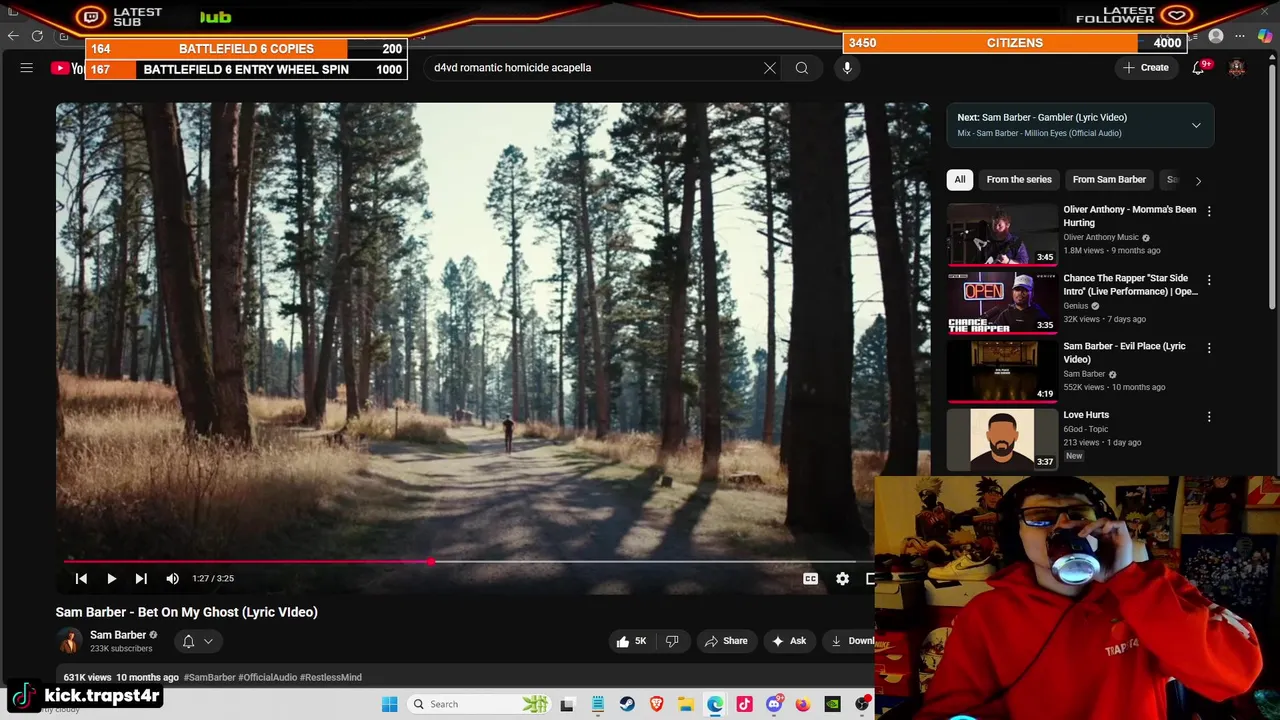Image resolution: width=1280 pixels, height=720 pixels.
Task: Open options menu for Momma's Been Hurting
Action: pos(1209,211)
